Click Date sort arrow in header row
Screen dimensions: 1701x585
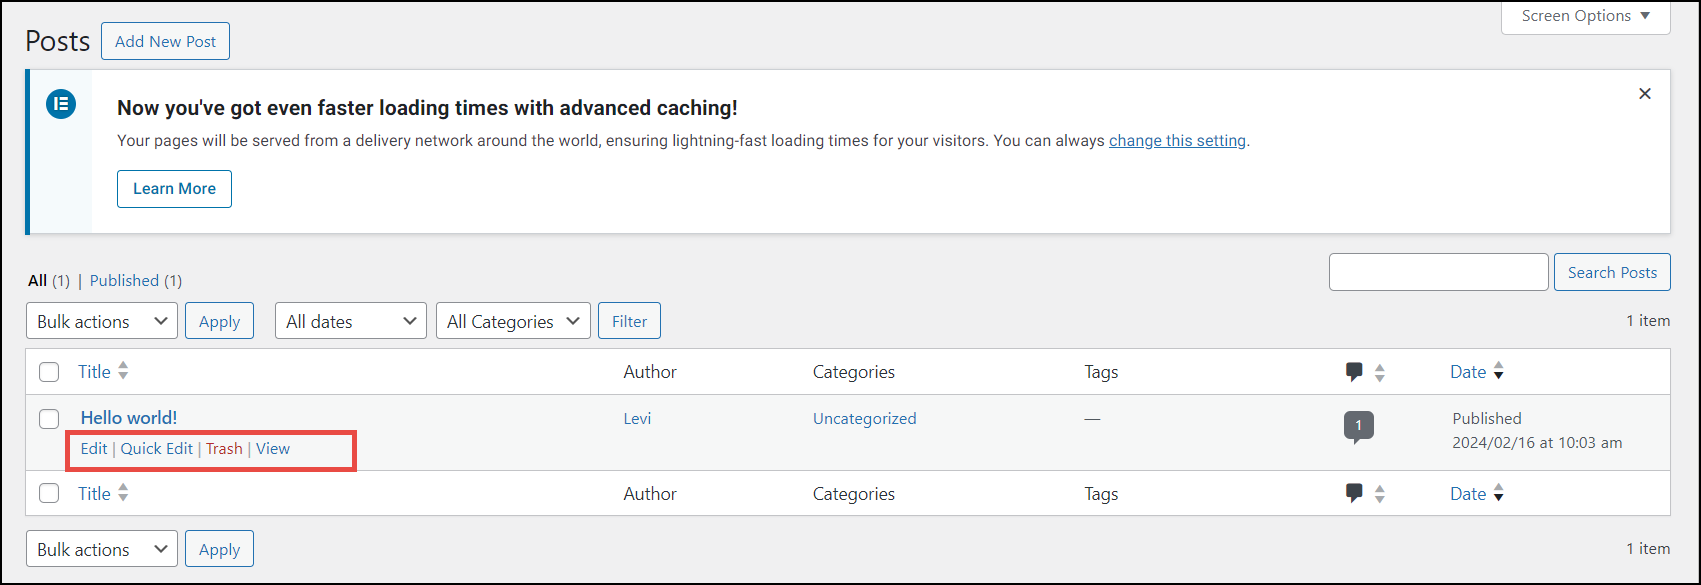tap(1498, 372)
